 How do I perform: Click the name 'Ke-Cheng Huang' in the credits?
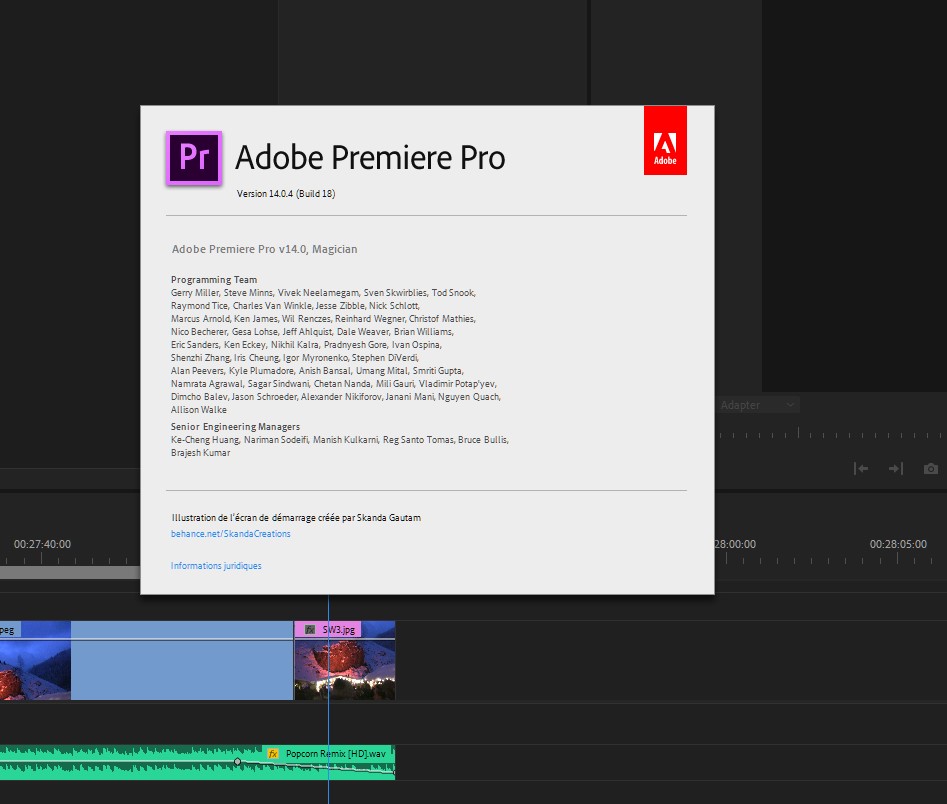[x=205, y=440]
